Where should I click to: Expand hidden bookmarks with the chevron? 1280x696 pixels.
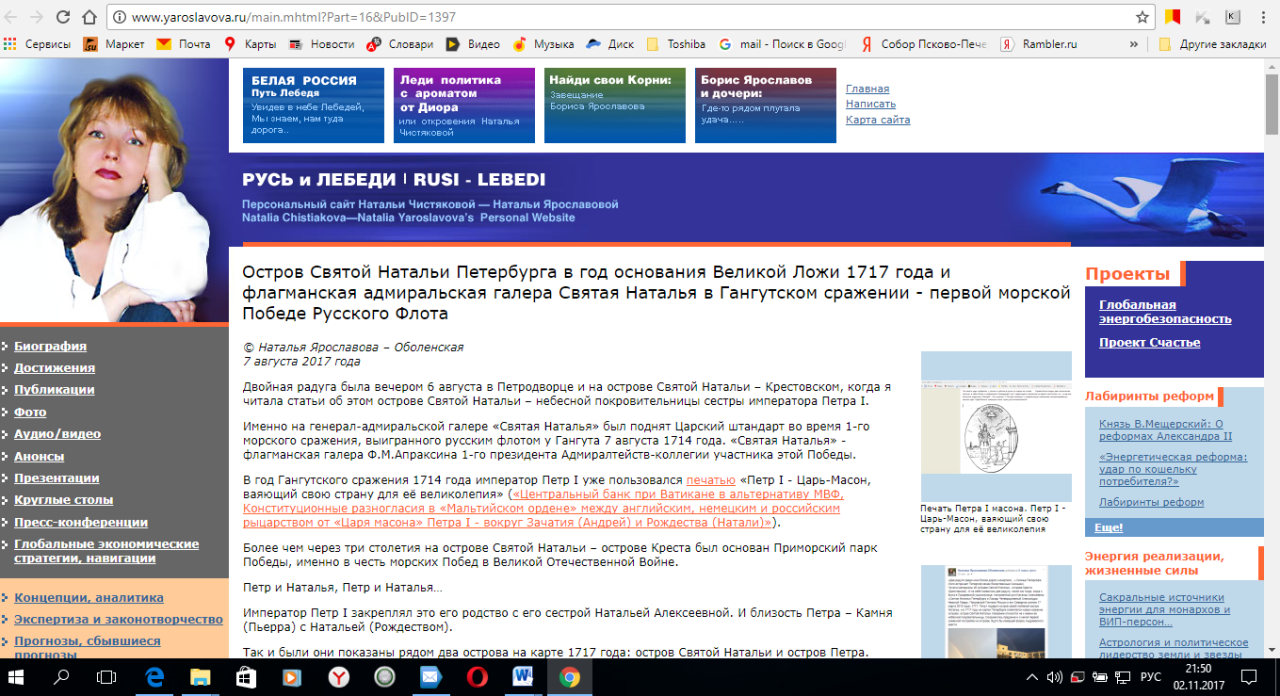coord(1133,44)
